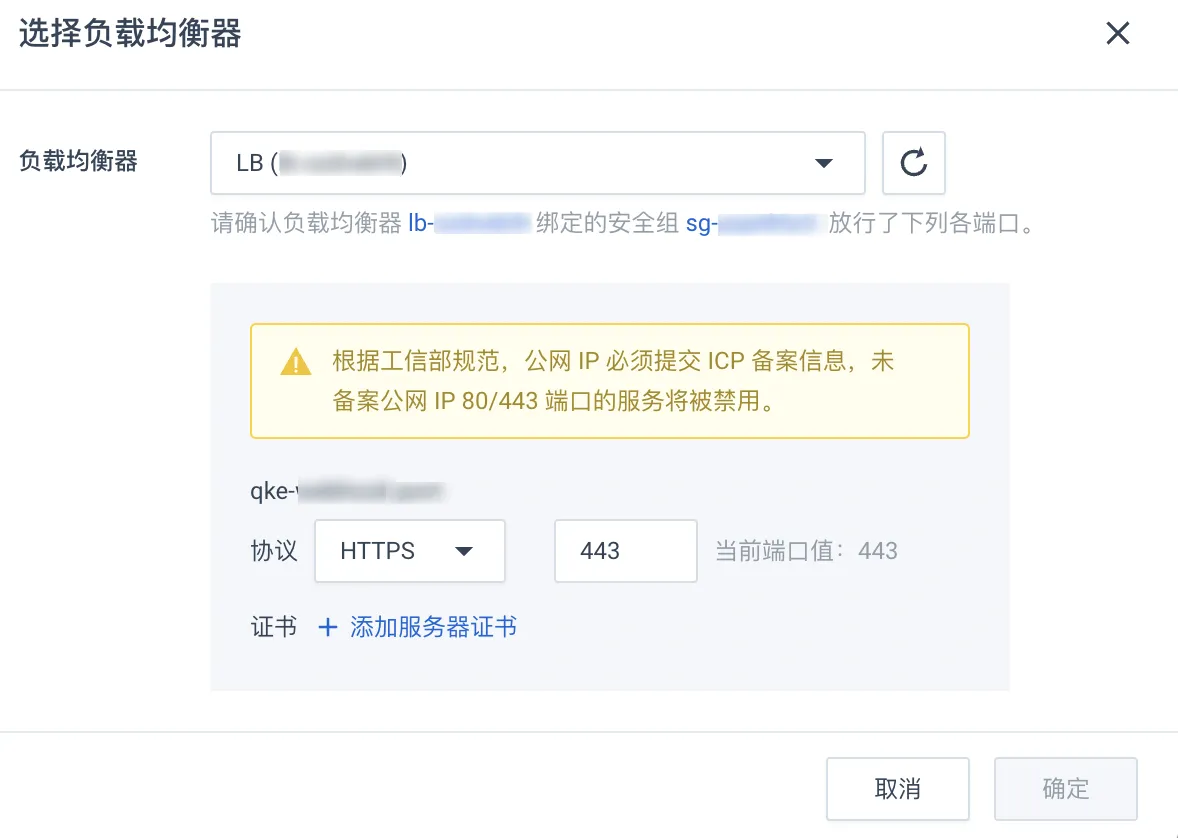Click the 添加服务器证书 link
Screen dimensions: 1178x838
[x=433, y=627]
